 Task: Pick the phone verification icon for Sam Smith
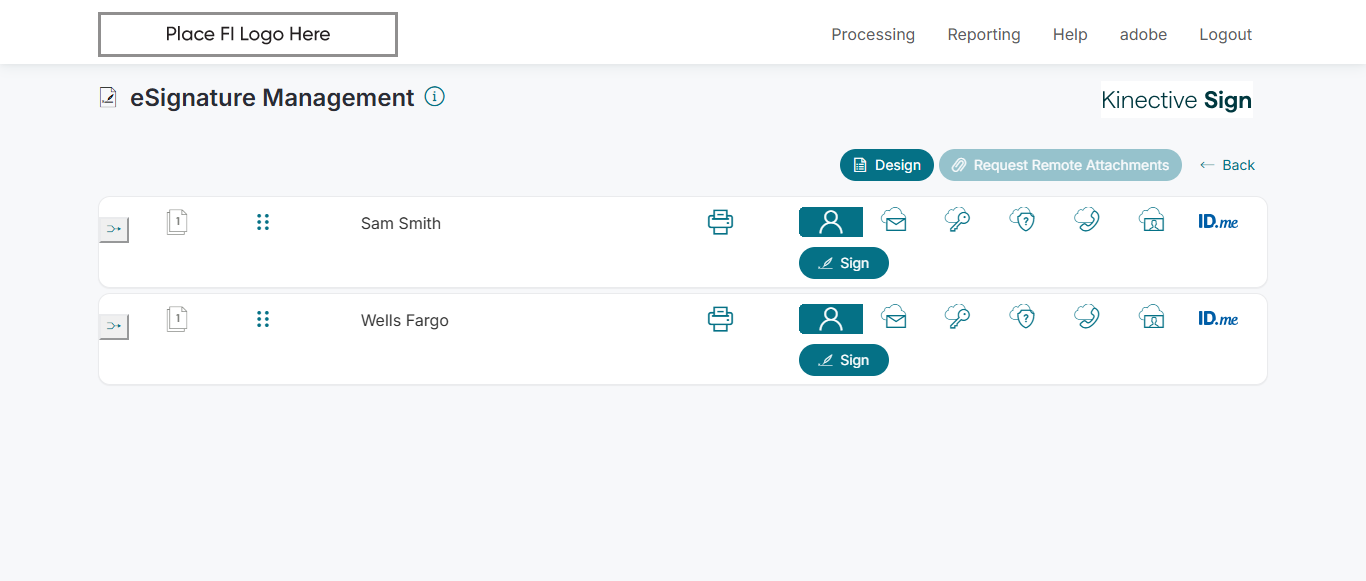pyautogui.click(x=1087, y=221)
